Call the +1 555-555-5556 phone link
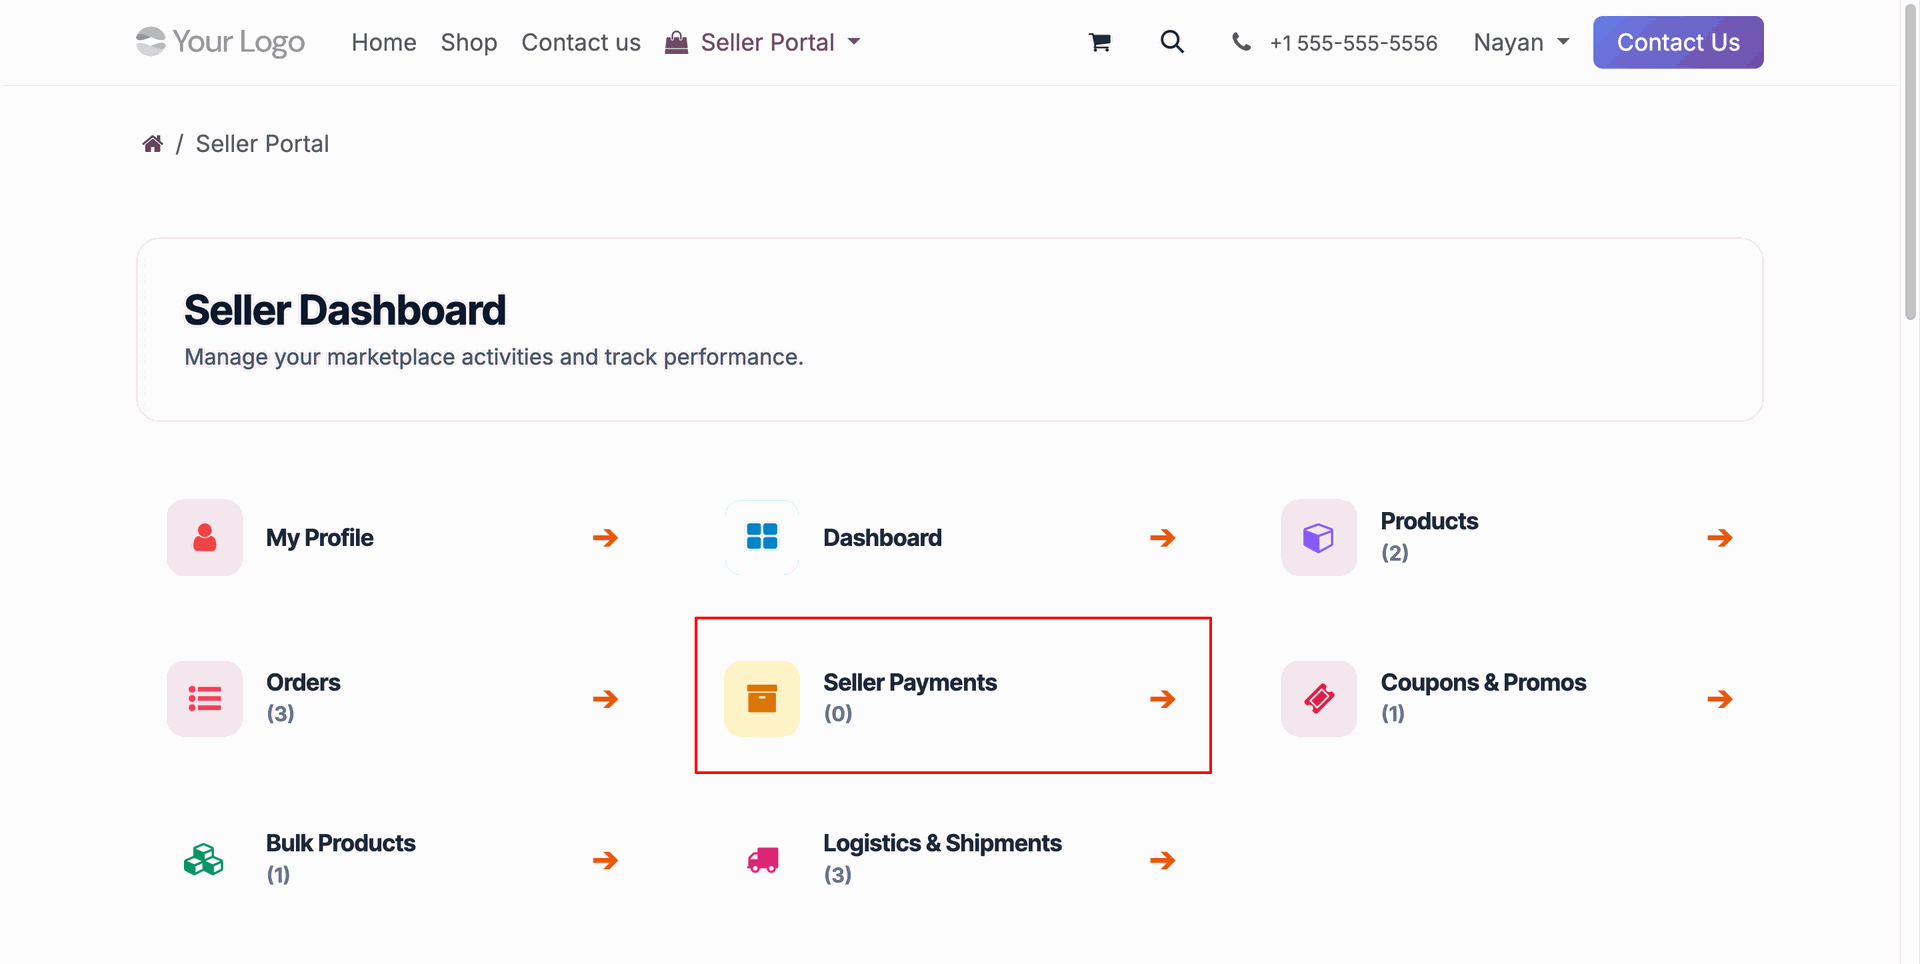This screenshot has height=964, width=1920. coord(1353,43)
